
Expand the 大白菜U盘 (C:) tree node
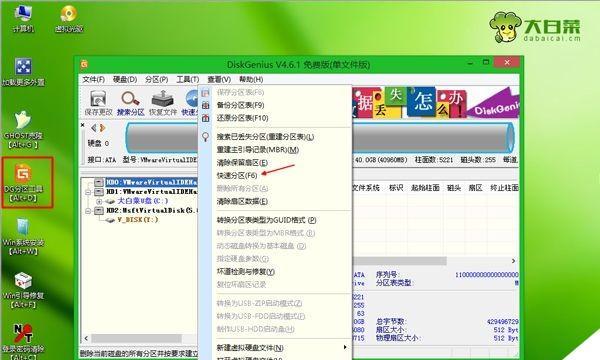click(x=99, y=201)
